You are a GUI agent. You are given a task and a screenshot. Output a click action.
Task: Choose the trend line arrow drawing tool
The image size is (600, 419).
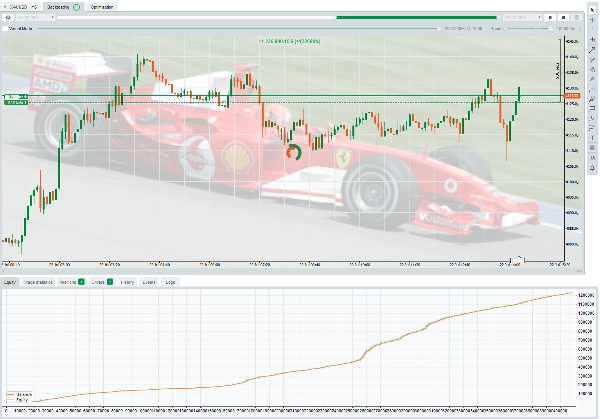point(592,50)
